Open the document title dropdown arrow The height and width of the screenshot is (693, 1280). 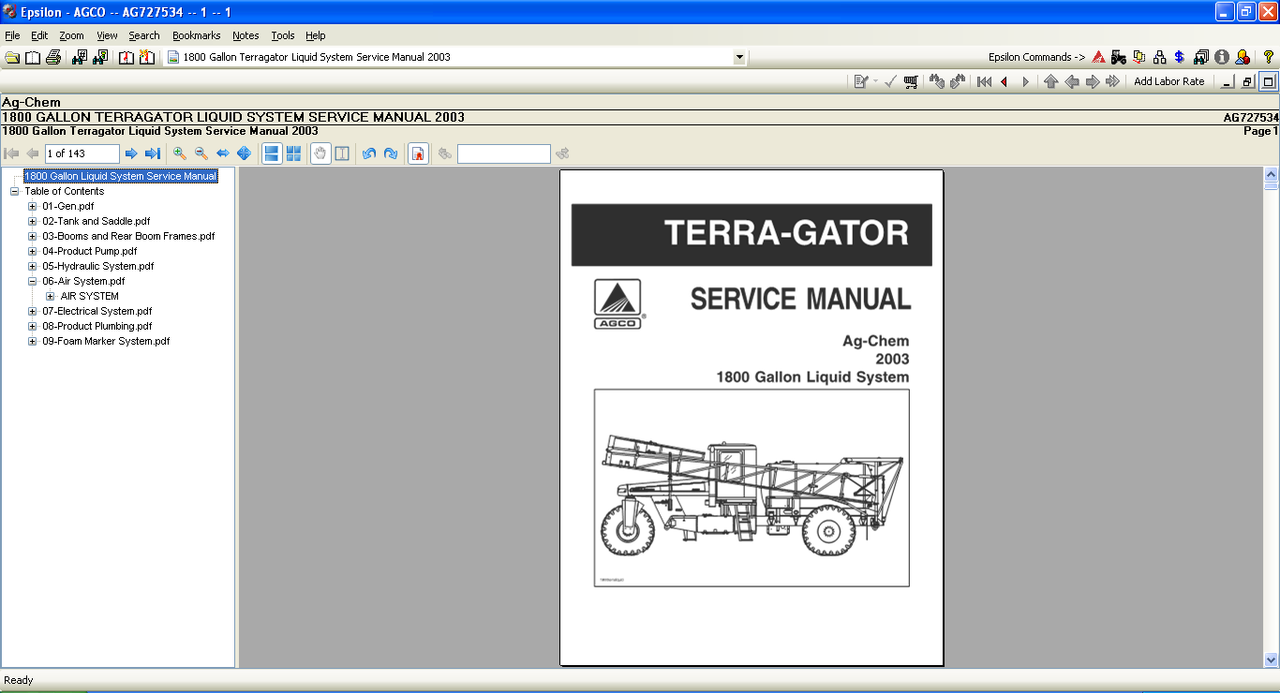pyautogui.click(x=740, y=57)
